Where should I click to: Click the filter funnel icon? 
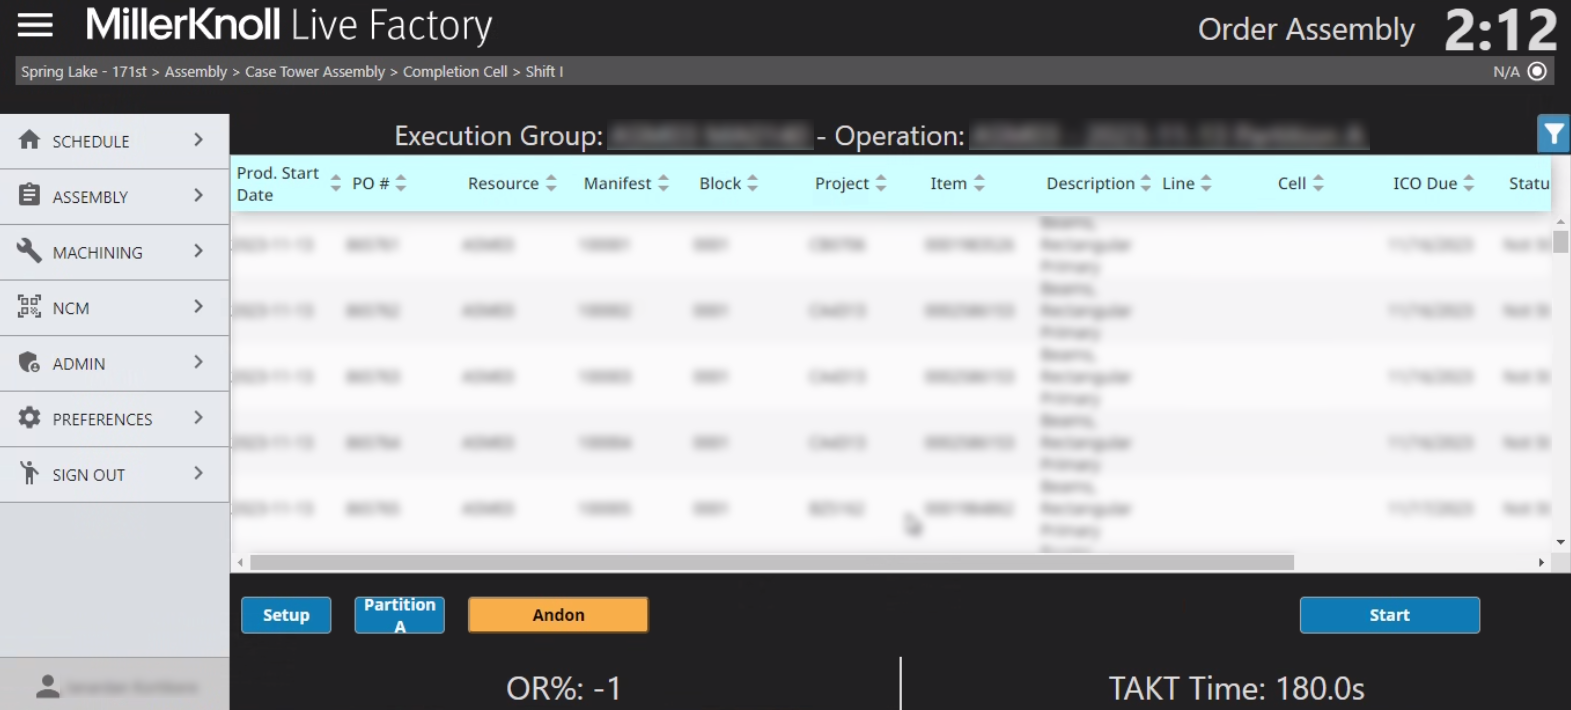coord(1553,134)
